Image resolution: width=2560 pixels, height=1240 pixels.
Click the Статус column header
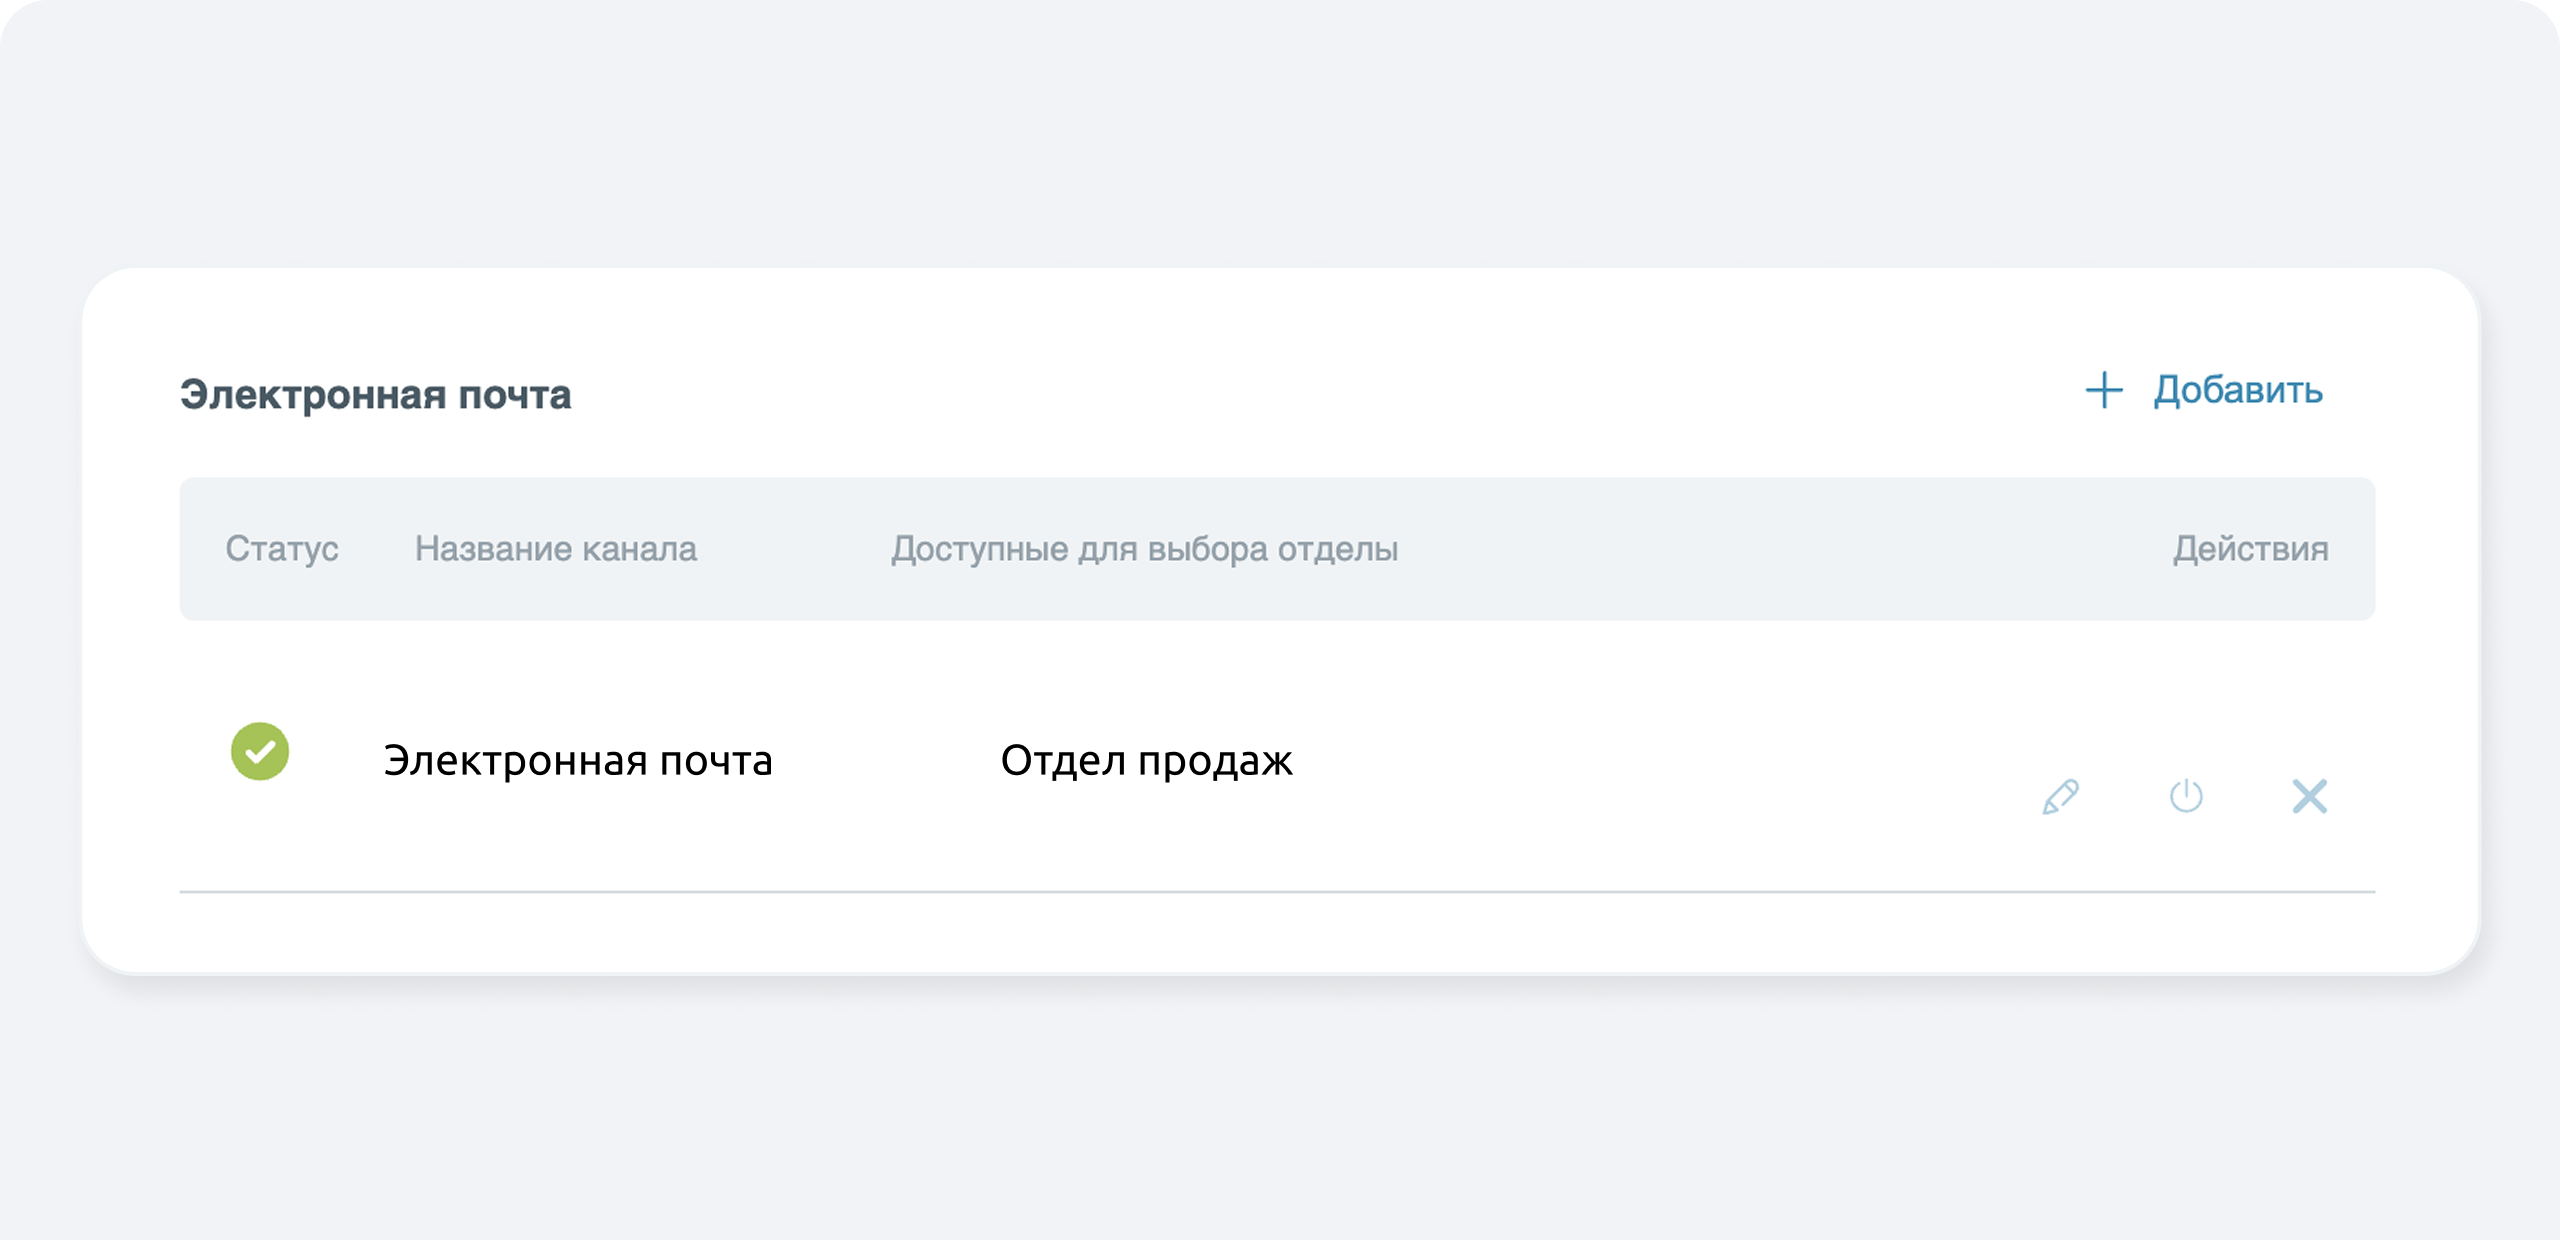click(x=282, y=549)
